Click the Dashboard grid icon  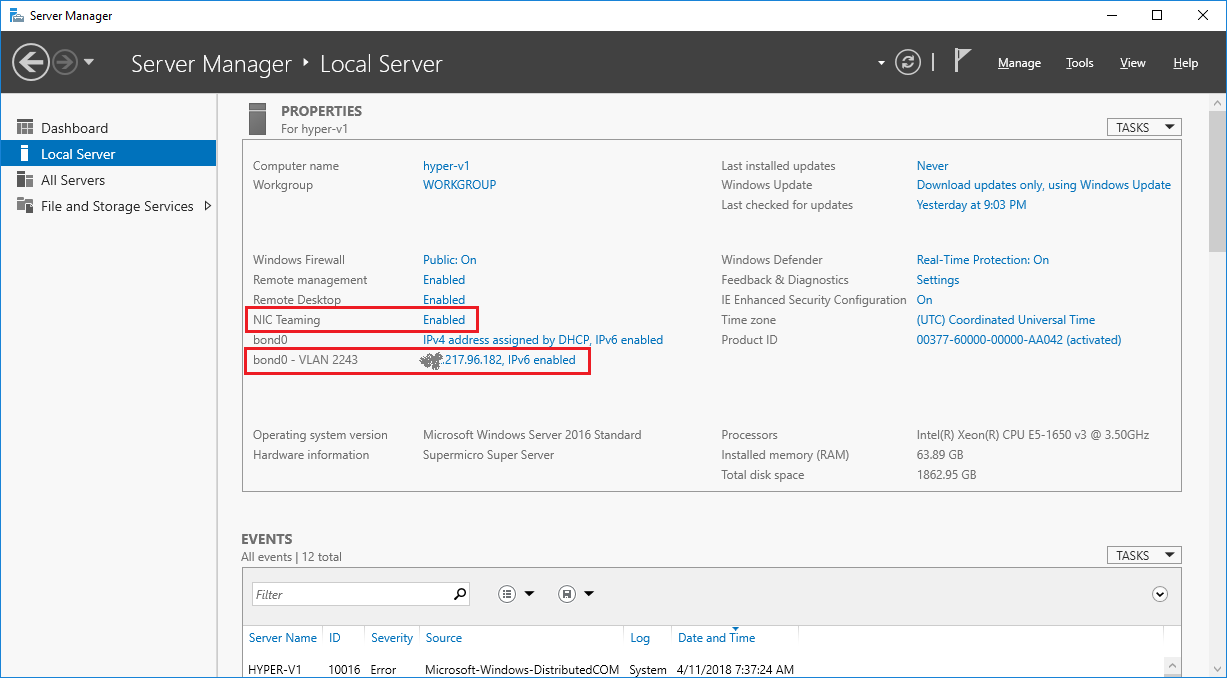pos(25,127)
